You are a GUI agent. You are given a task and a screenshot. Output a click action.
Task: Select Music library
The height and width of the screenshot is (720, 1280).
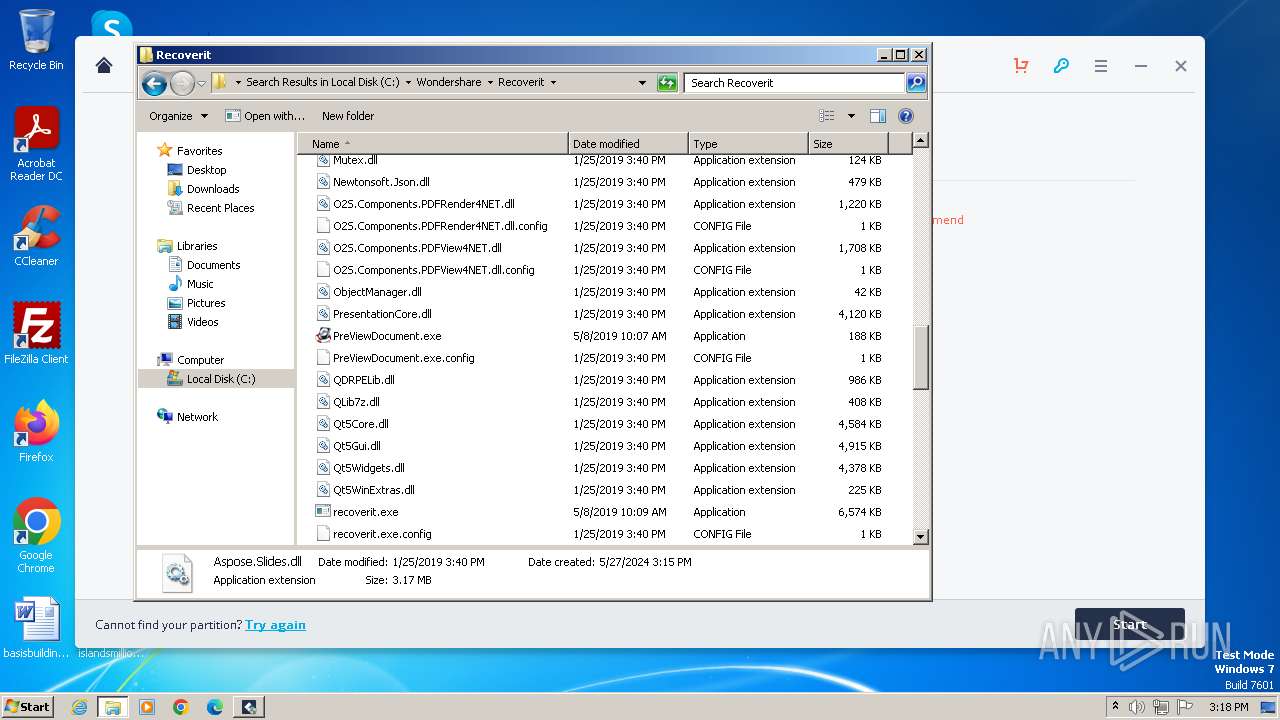200,284
